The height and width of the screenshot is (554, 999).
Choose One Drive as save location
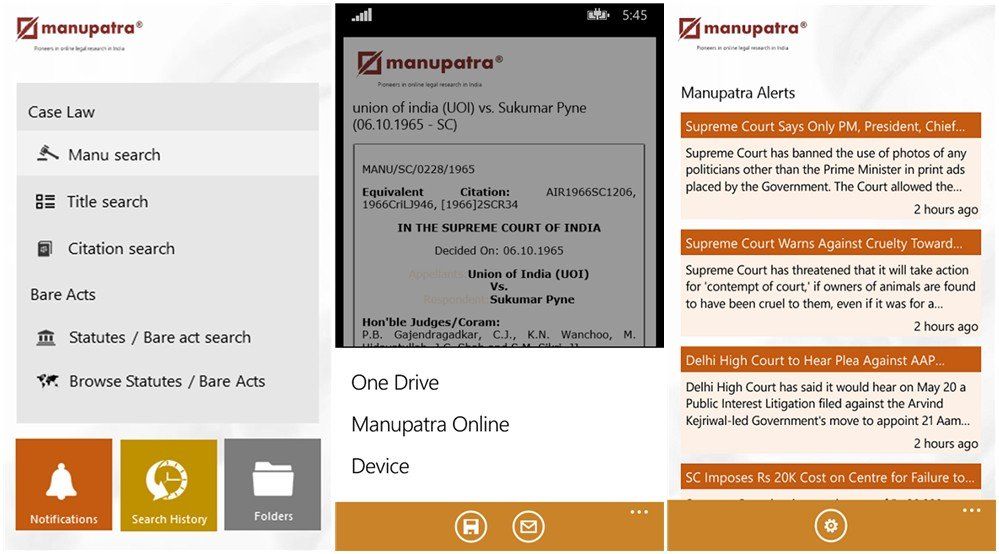pyautogui.click(x=395, y=382)
